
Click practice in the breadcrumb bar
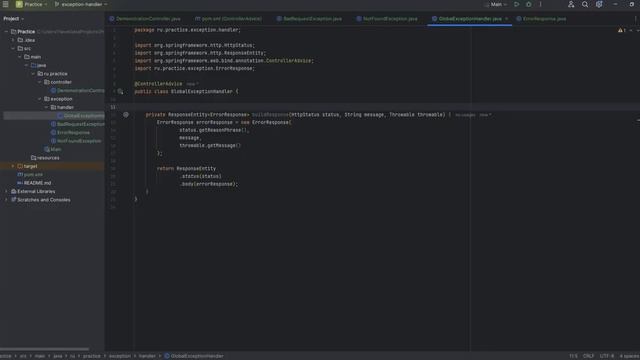click(x=91, y=356)
